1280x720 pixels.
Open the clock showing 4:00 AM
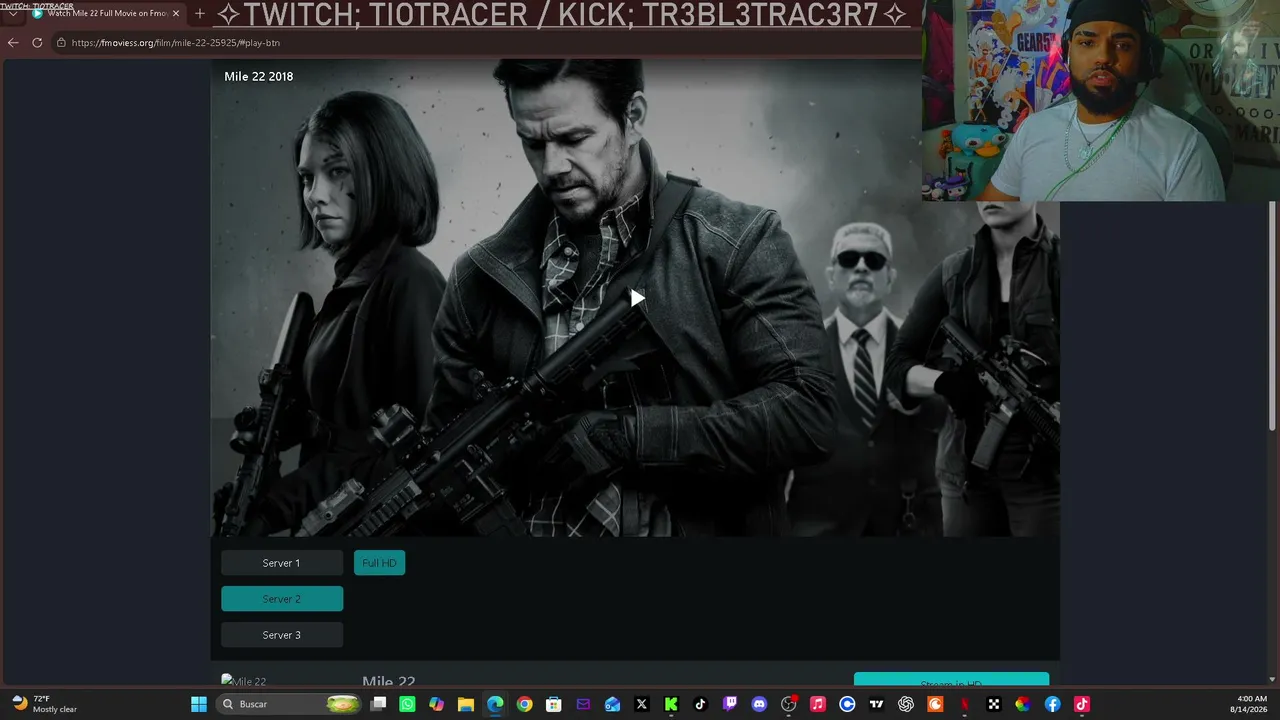1252,704
